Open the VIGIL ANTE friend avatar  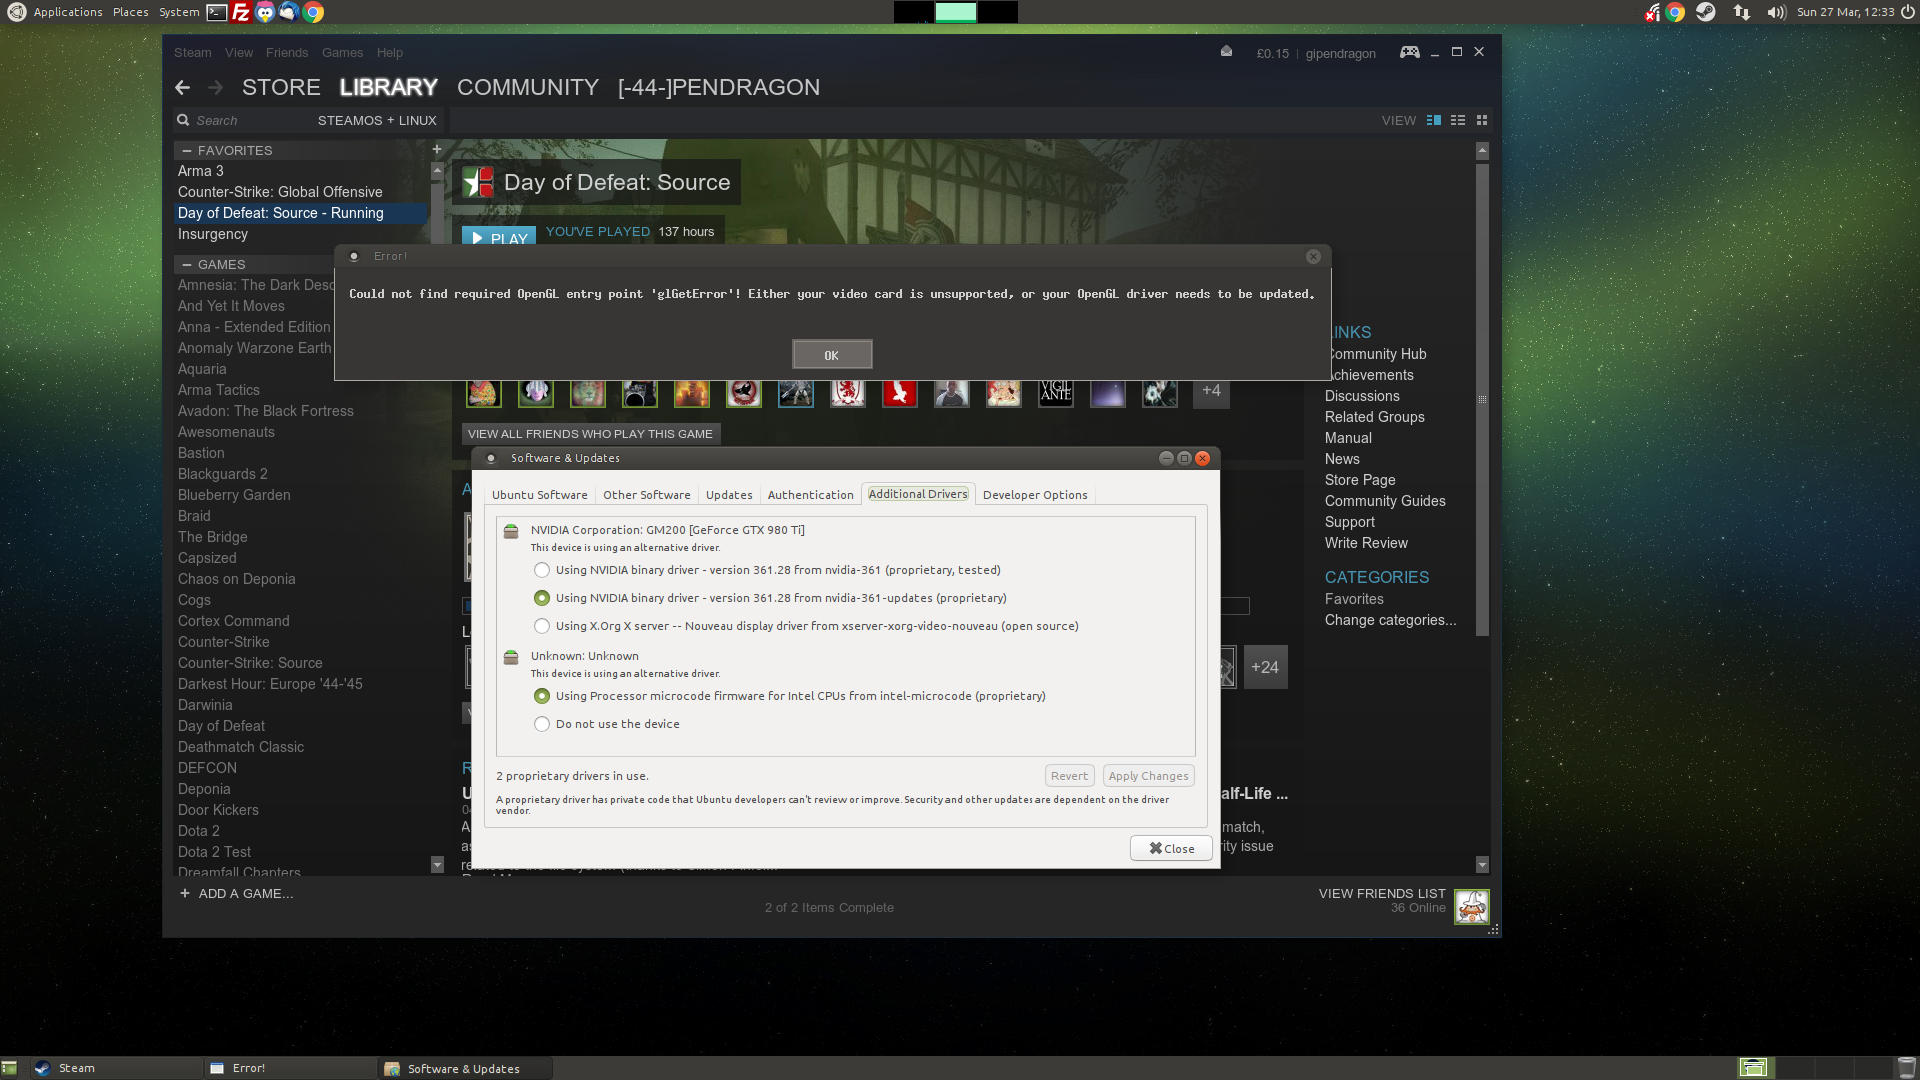[1056, 391]
